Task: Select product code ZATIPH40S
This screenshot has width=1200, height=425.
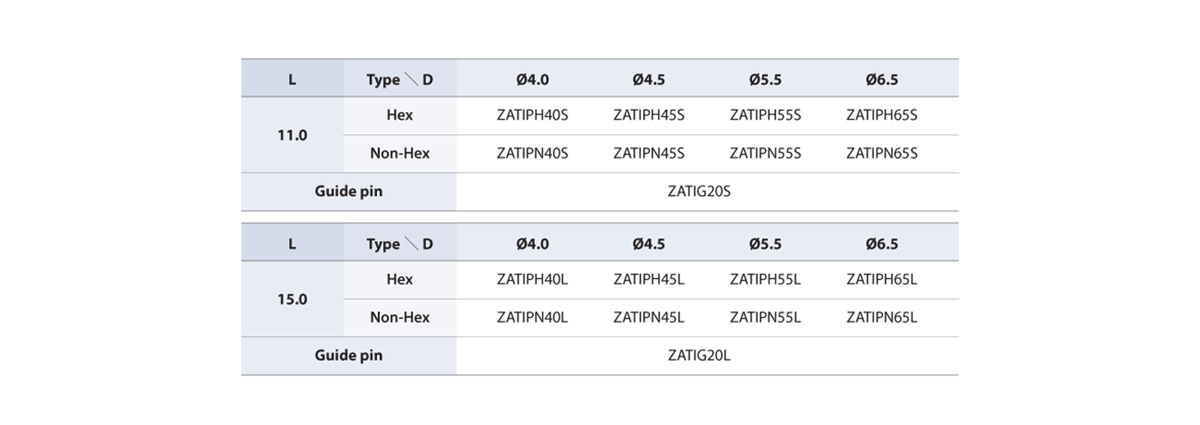Action: [x=532, y=115]
